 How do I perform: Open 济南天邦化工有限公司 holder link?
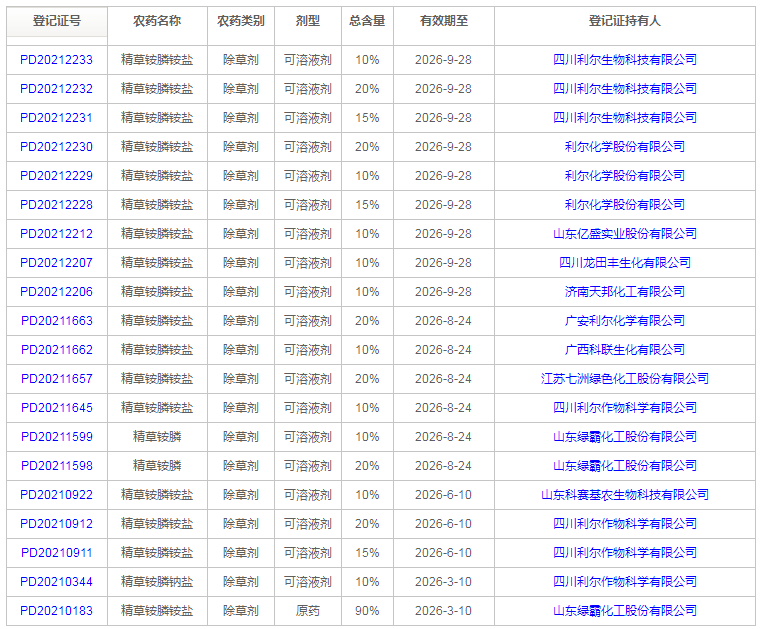point(625,292)
